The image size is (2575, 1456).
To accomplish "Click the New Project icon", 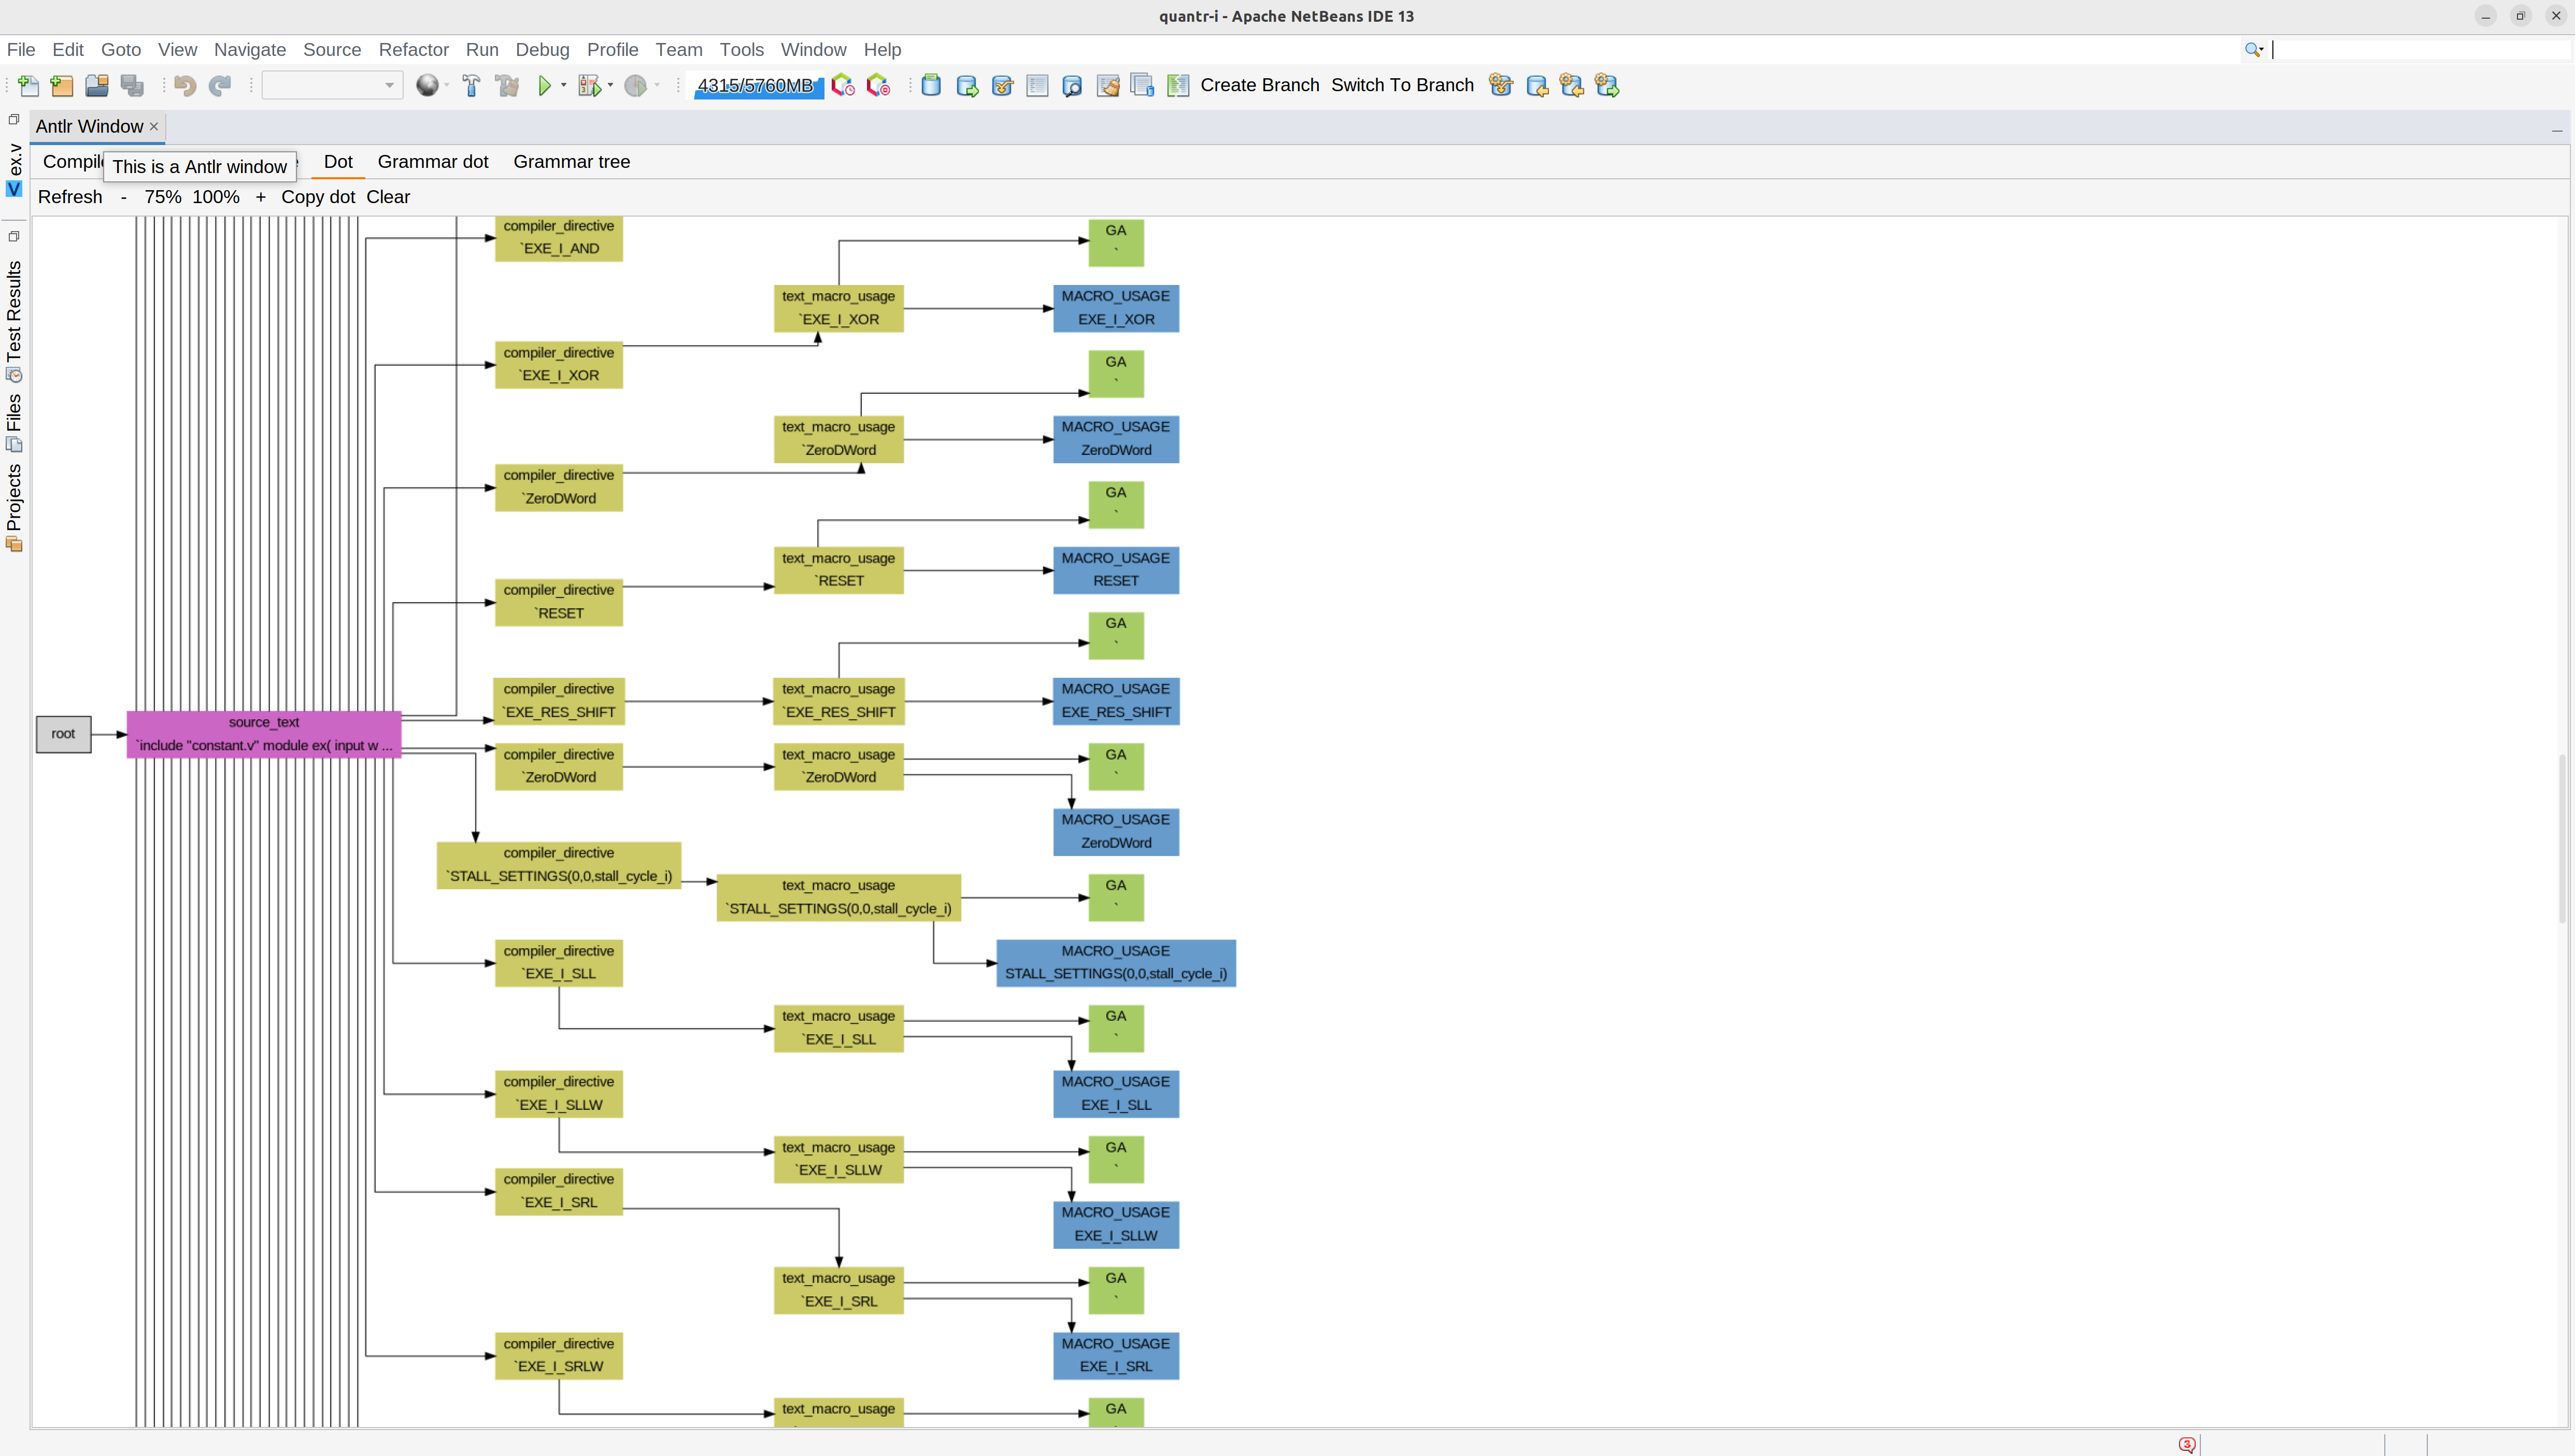I will [x=62, y=86].
